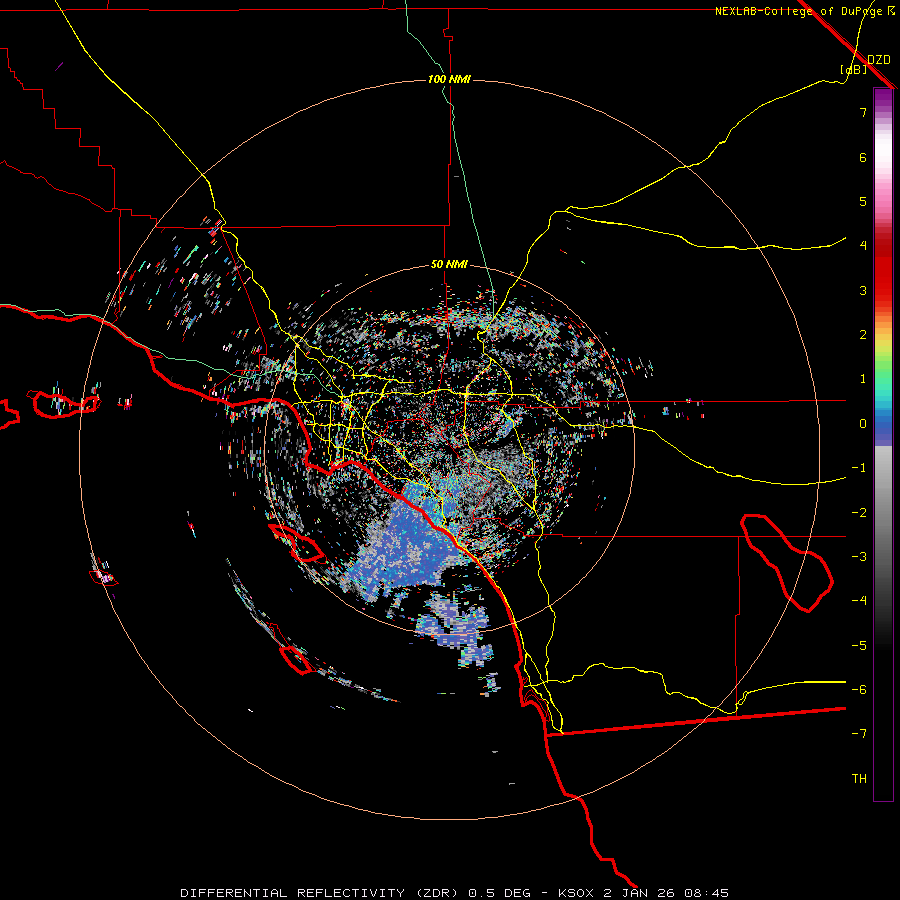Click the 50 NMI range ring label
This screenshot has height=900, width=900.
point(449,265)
